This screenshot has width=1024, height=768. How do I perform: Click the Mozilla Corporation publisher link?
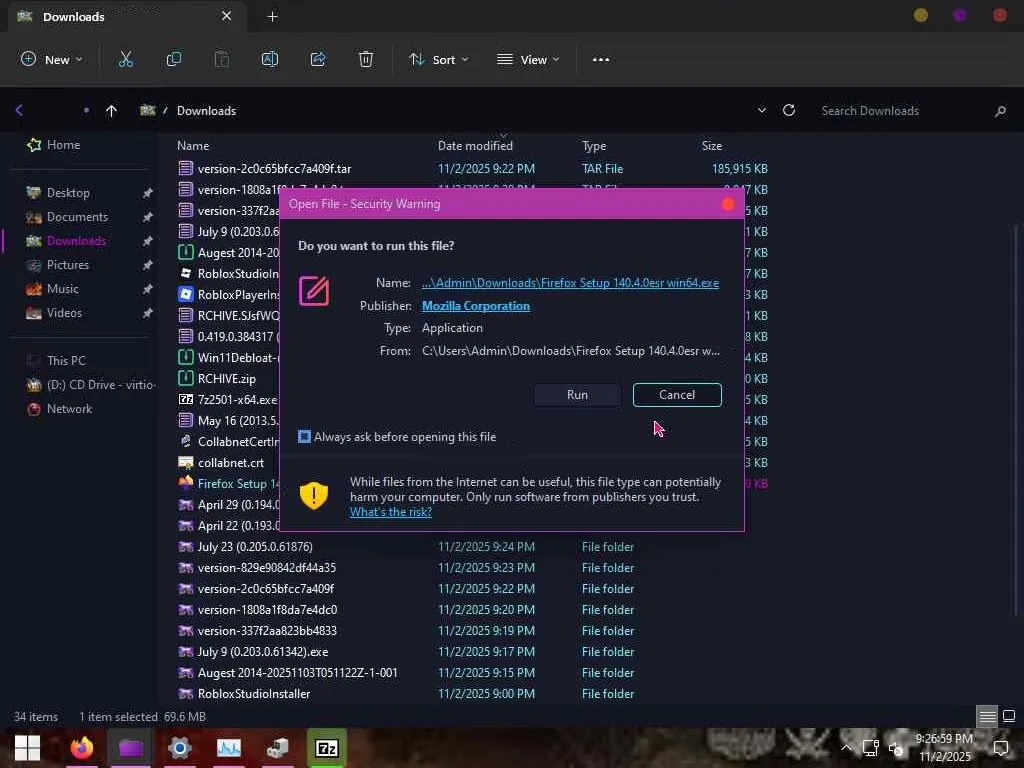pos(476,306)
